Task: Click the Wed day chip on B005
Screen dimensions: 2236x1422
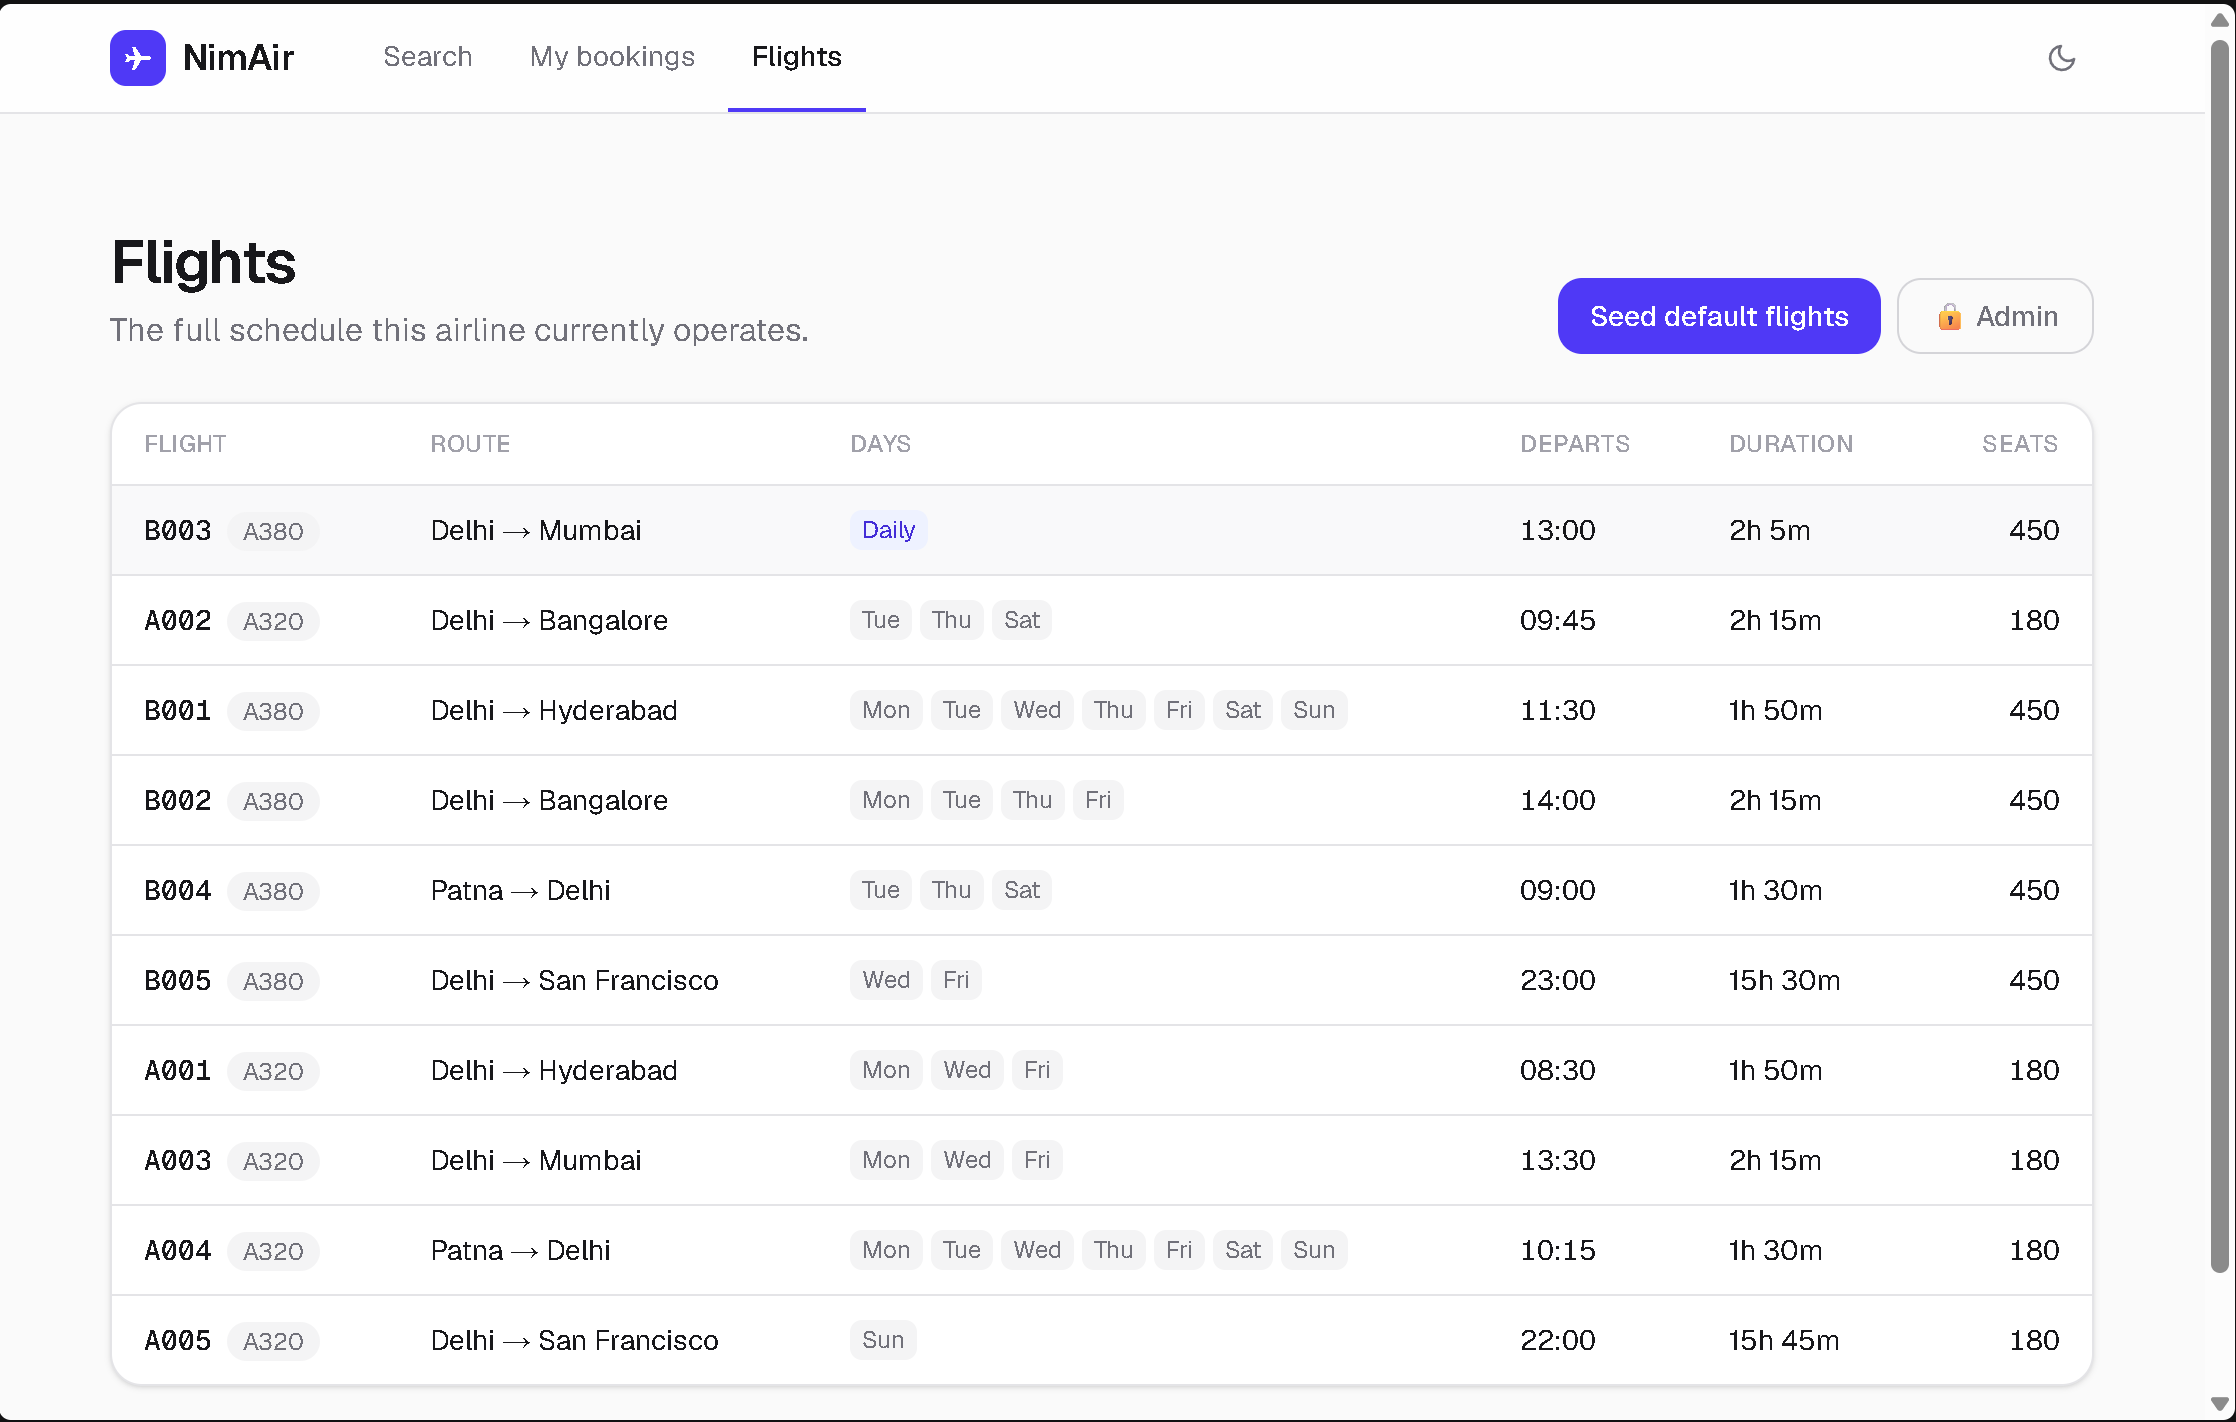Action: 886,980
